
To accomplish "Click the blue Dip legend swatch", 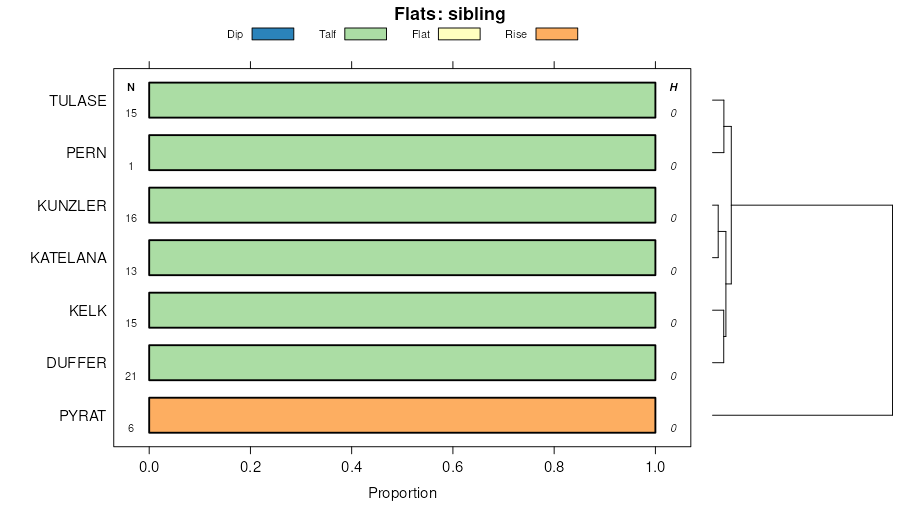I will coord(272,34).
